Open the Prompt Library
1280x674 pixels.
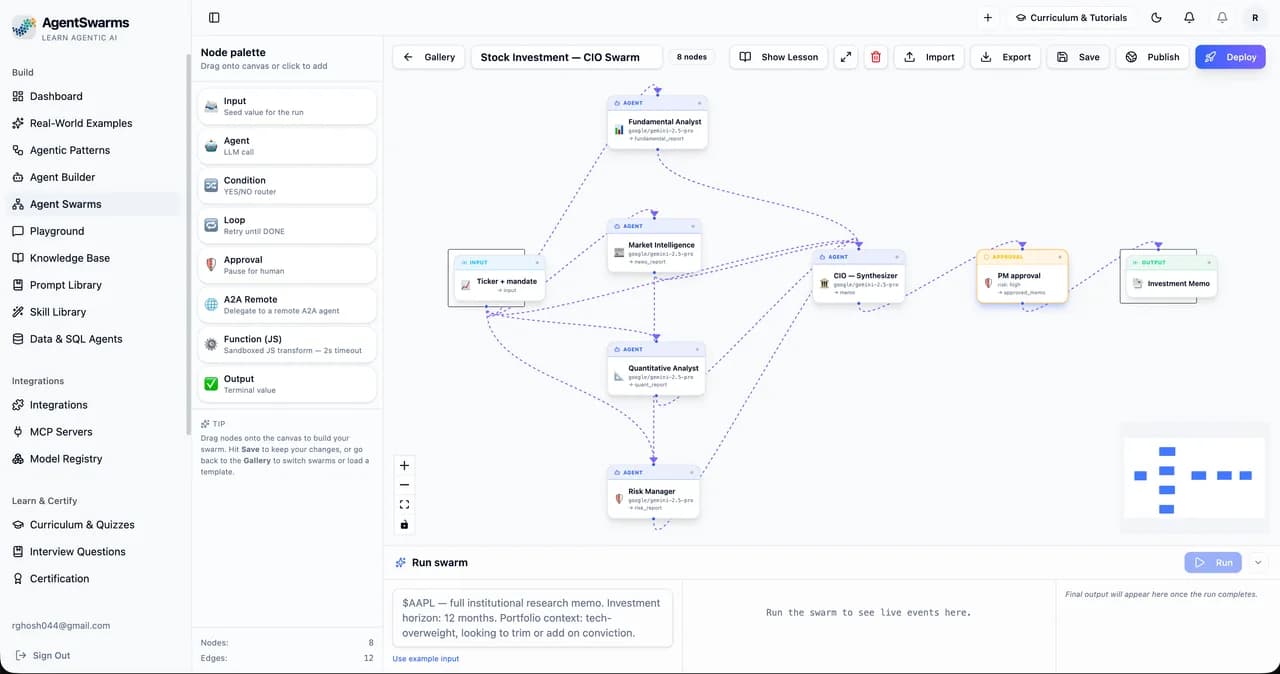(x=95, y=285)
